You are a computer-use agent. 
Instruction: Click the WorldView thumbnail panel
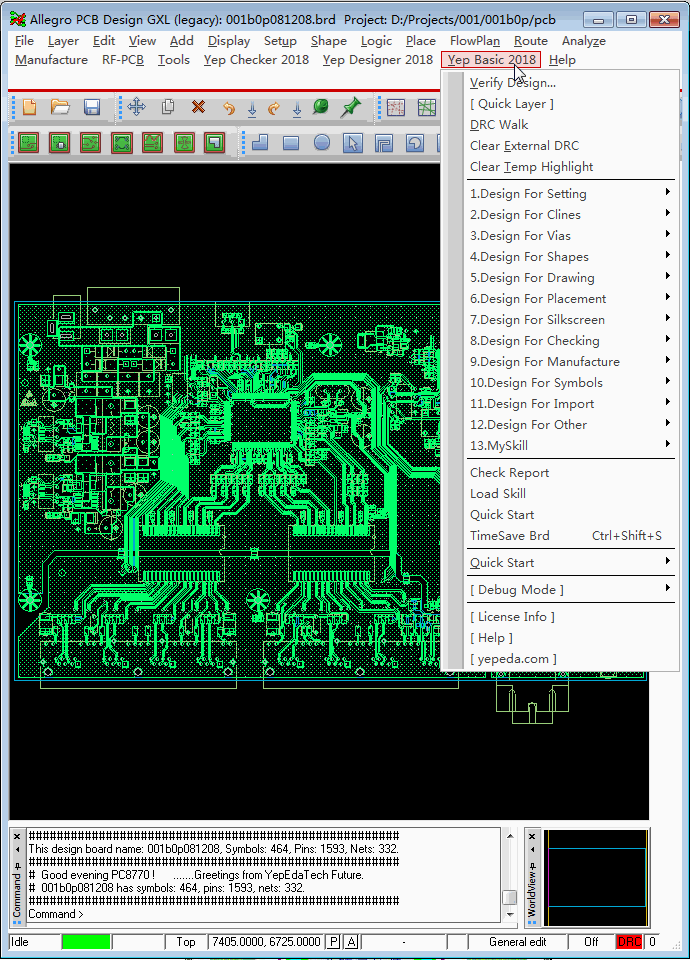click(x=598, y=877)
